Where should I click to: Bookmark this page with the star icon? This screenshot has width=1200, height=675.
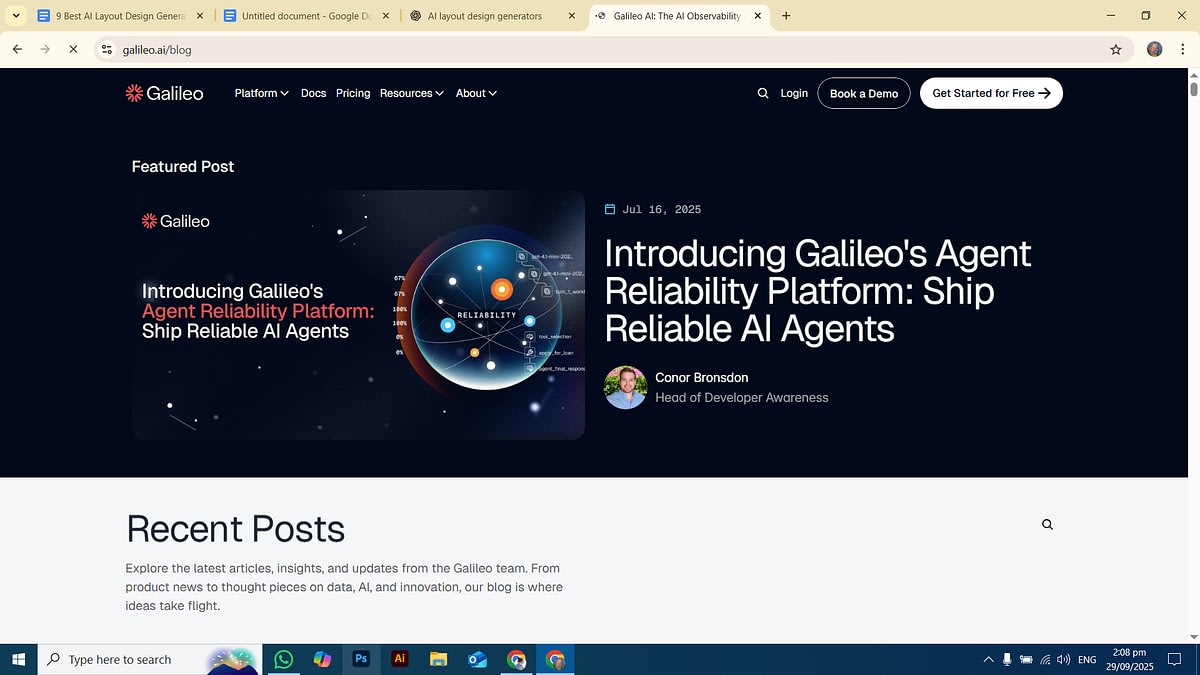(1115, 48)
